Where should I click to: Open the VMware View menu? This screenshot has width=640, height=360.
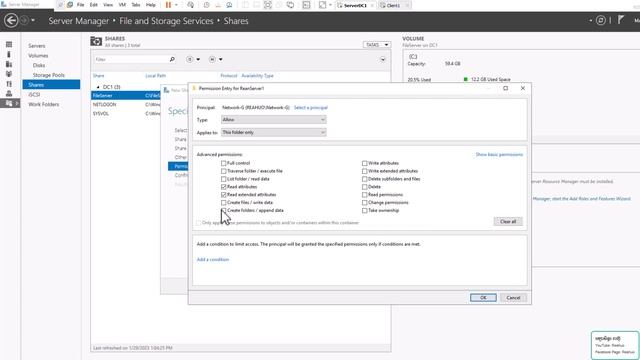pos(108,5)
